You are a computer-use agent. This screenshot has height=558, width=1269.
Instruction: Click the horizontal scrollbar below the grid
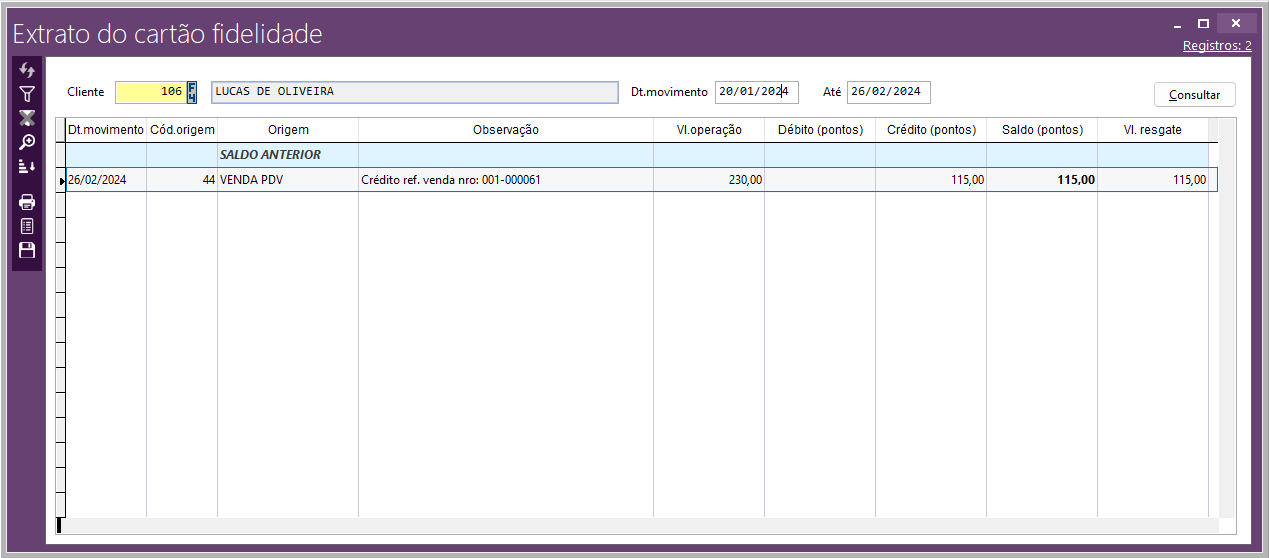click(640, 525)
